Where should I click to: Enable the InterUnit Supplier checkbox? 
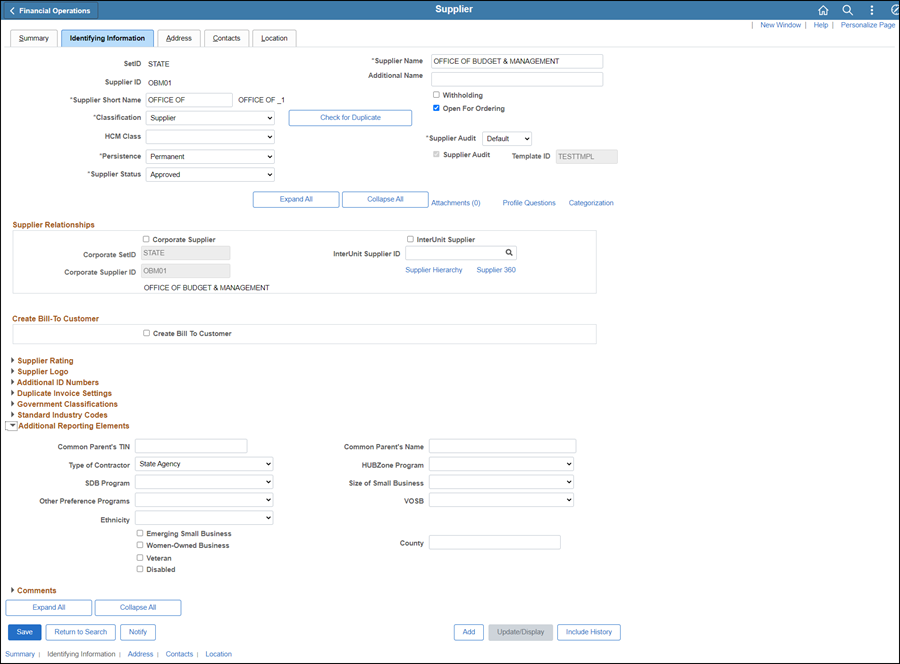[x=410, y=239]
